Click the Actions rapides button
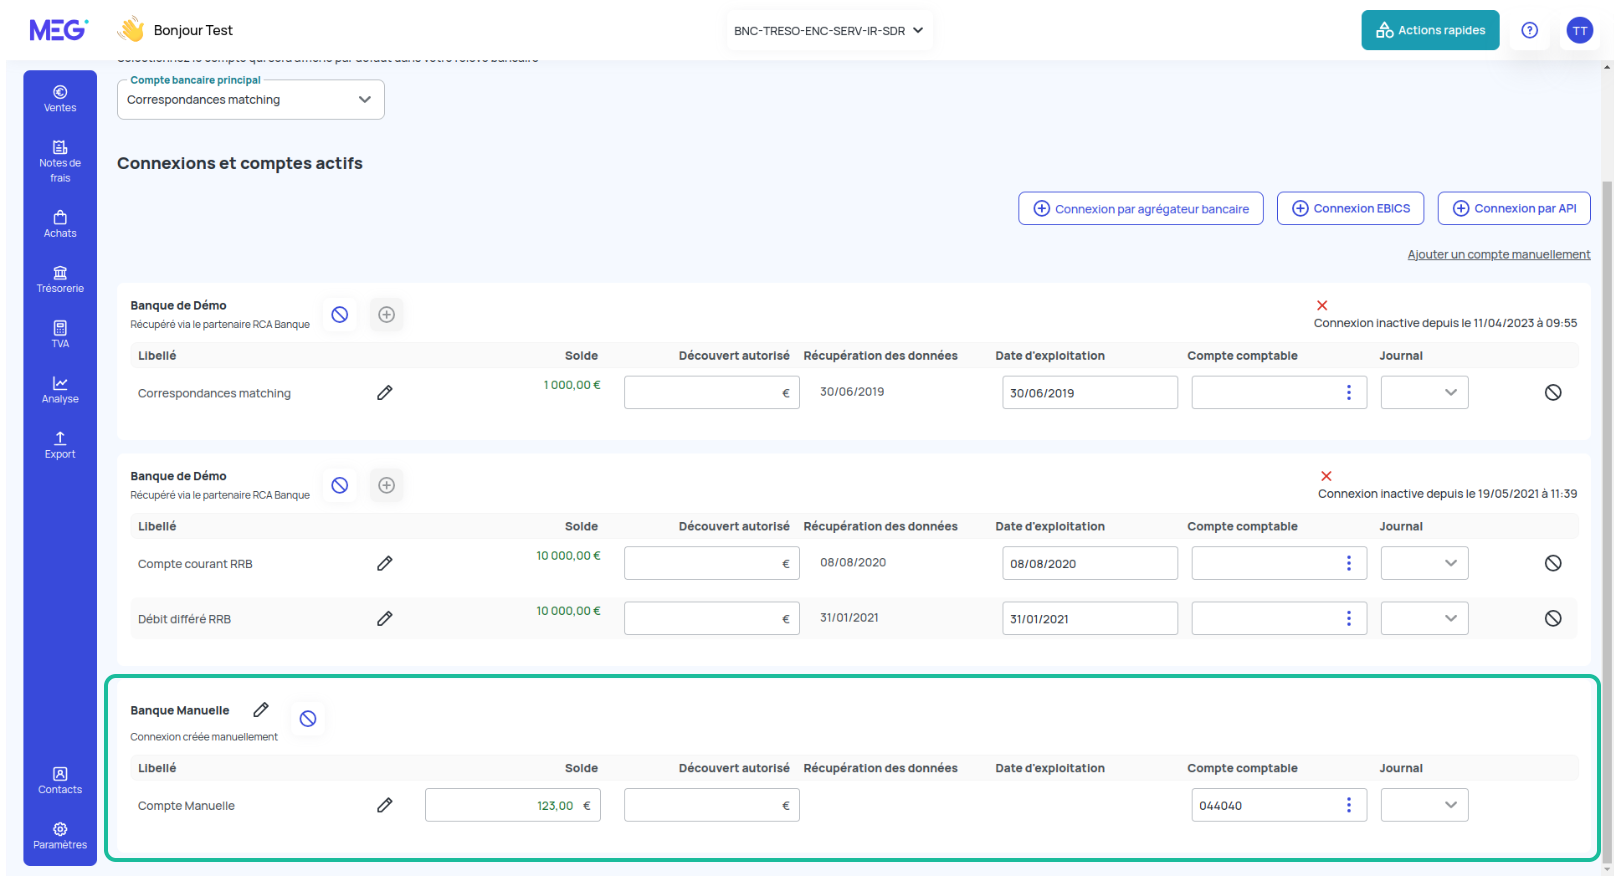The image size is (1616, 876). point(1430,30)
